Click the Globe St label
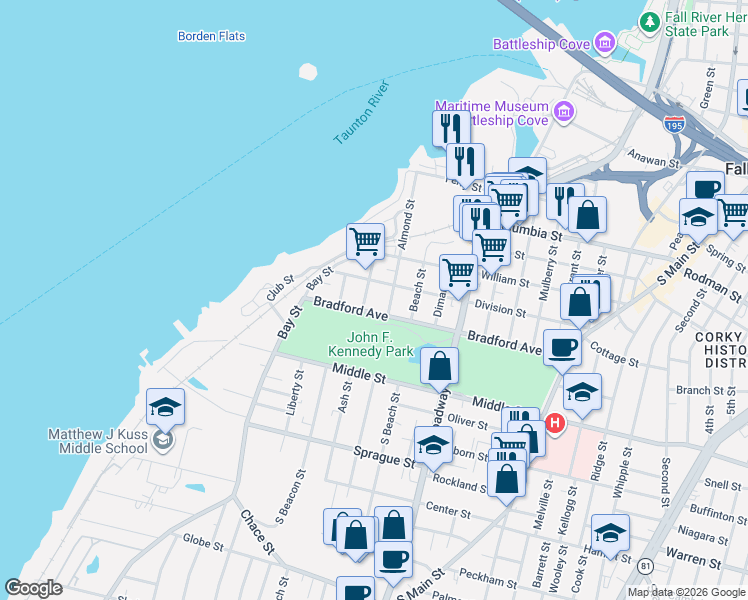Viewport: 748px width, 600px height. tap(203, 542)
